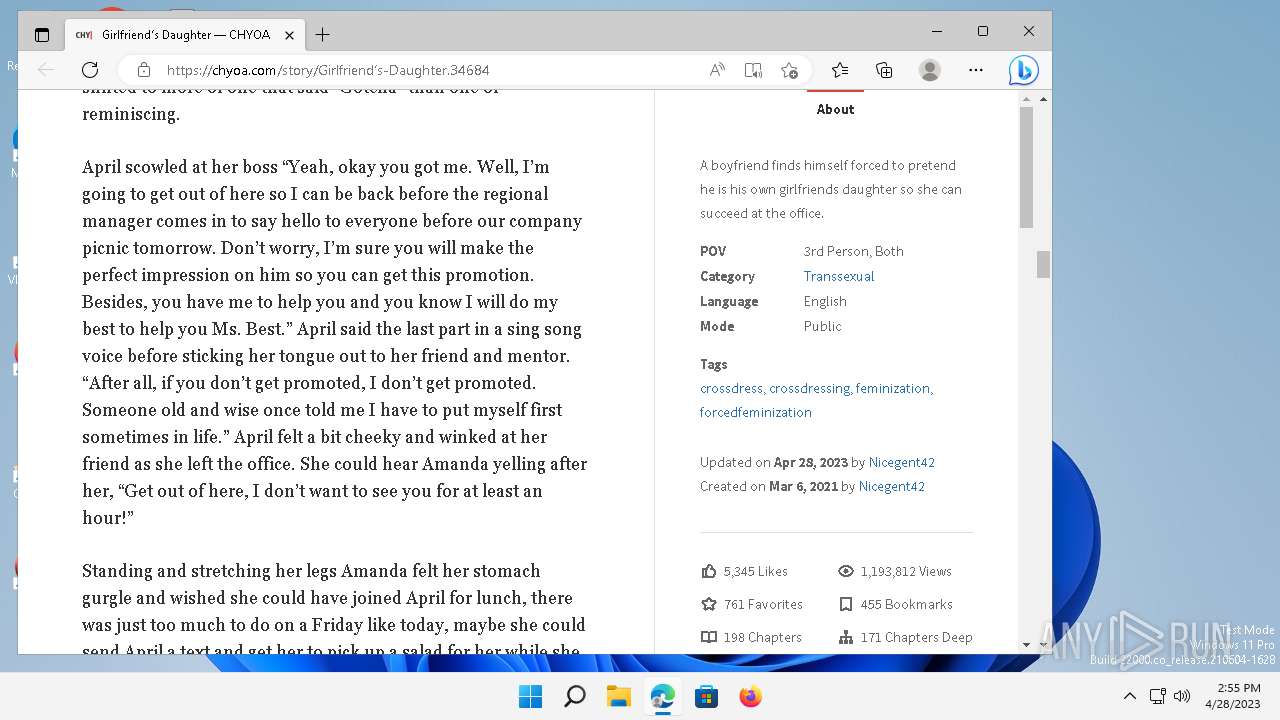Open Immersive Reader icon

(x=753, y=70)
